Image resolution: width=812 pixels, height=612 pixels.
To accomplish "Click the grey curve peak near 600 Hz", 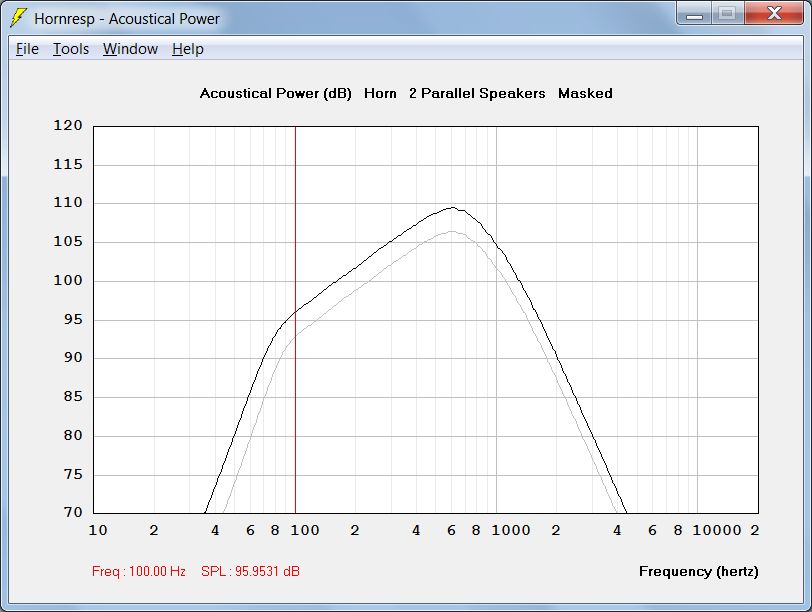I will coord(452,231).
